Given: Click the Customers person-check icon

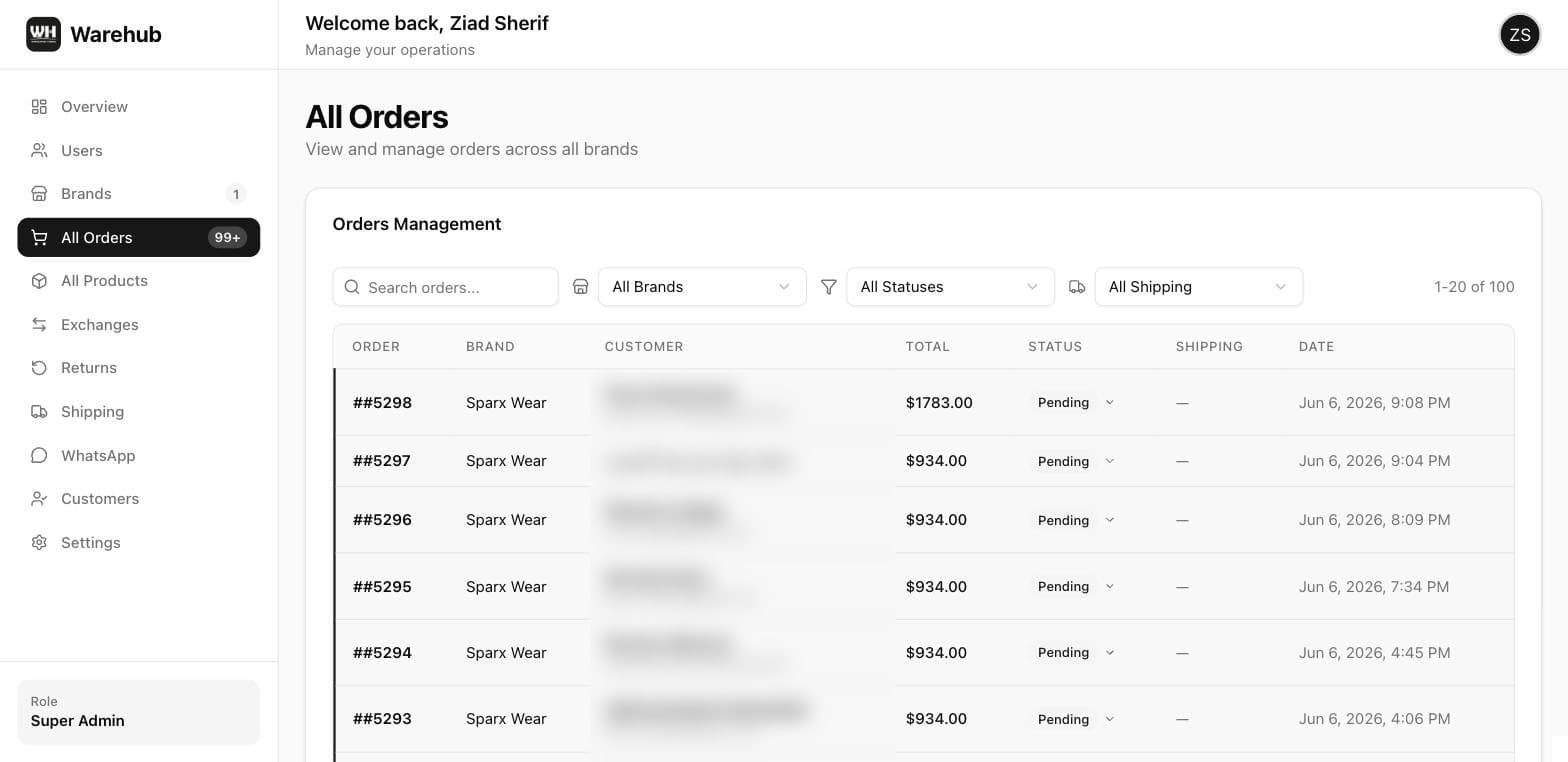Looking at the screenshot, I should [39, 498].
